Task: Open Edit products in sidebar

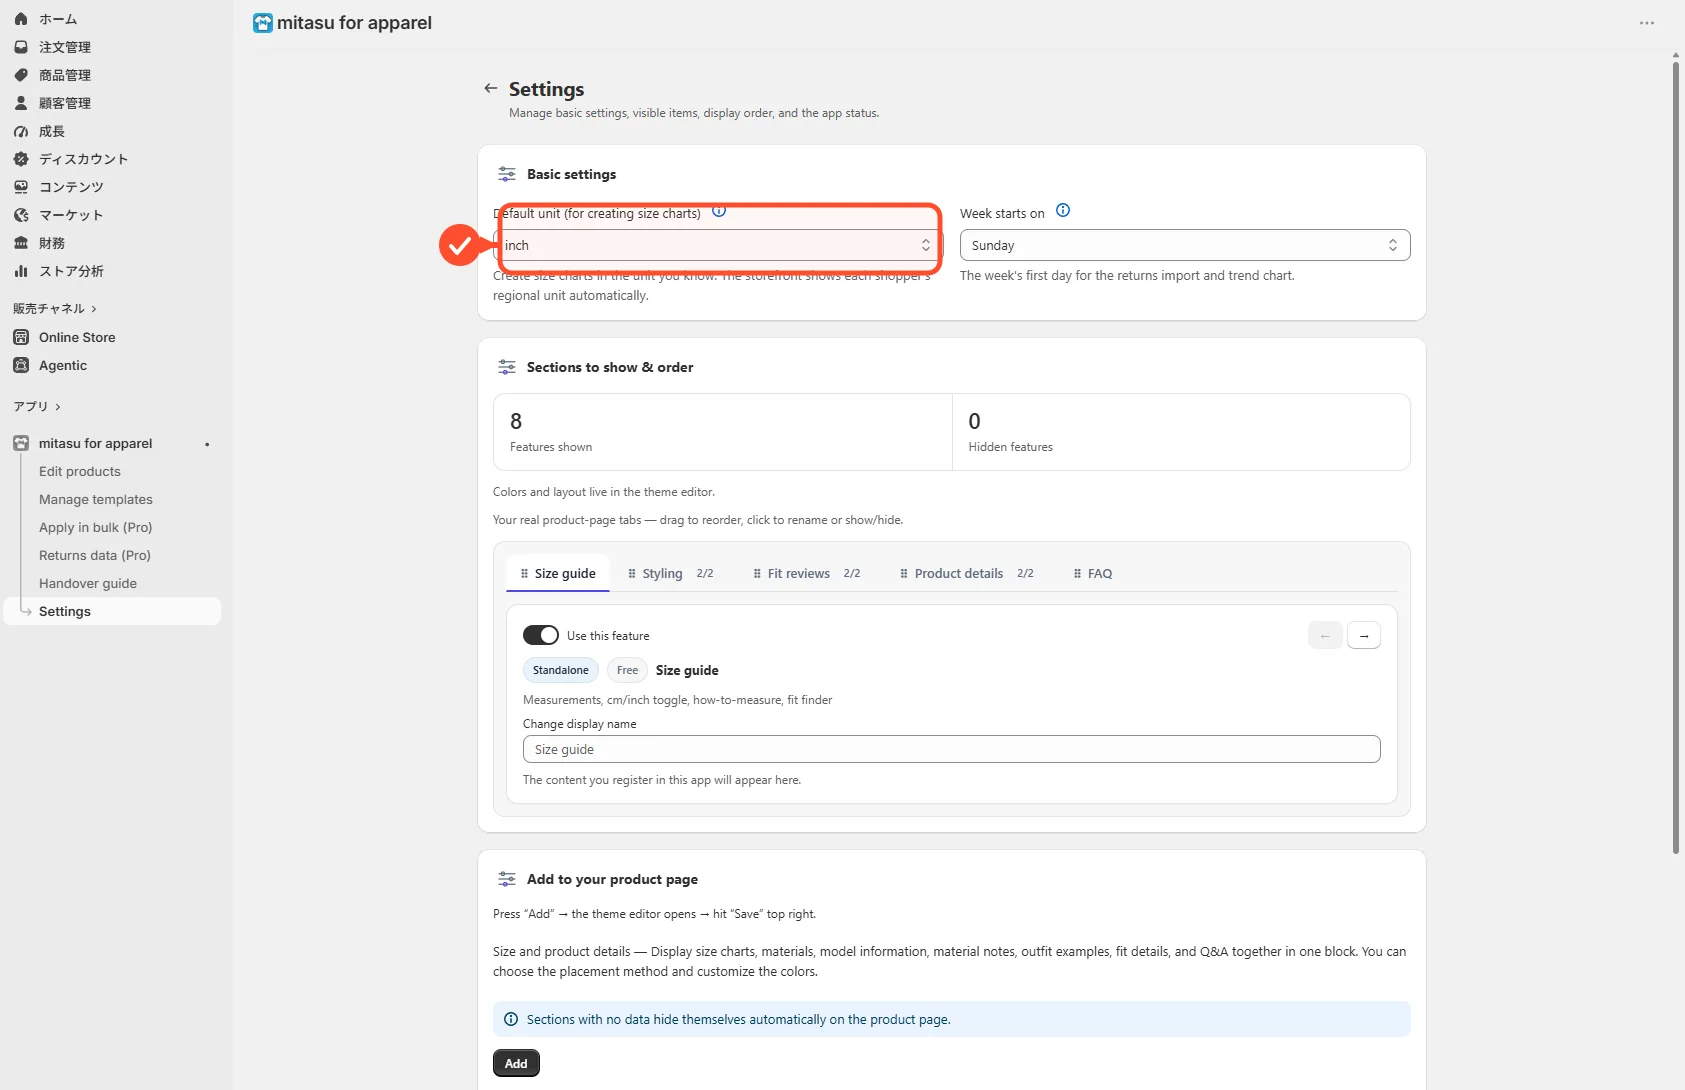Action: coord(80,471)
